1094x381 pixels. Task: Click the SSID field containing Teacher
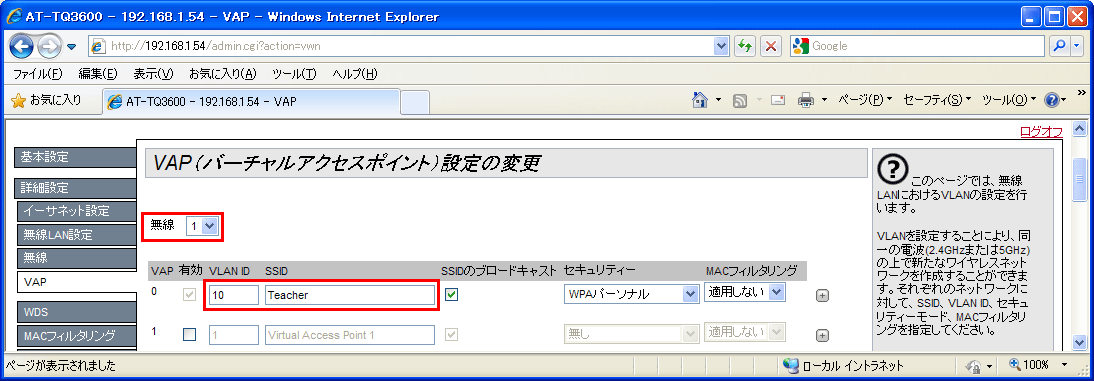[350, 295]
